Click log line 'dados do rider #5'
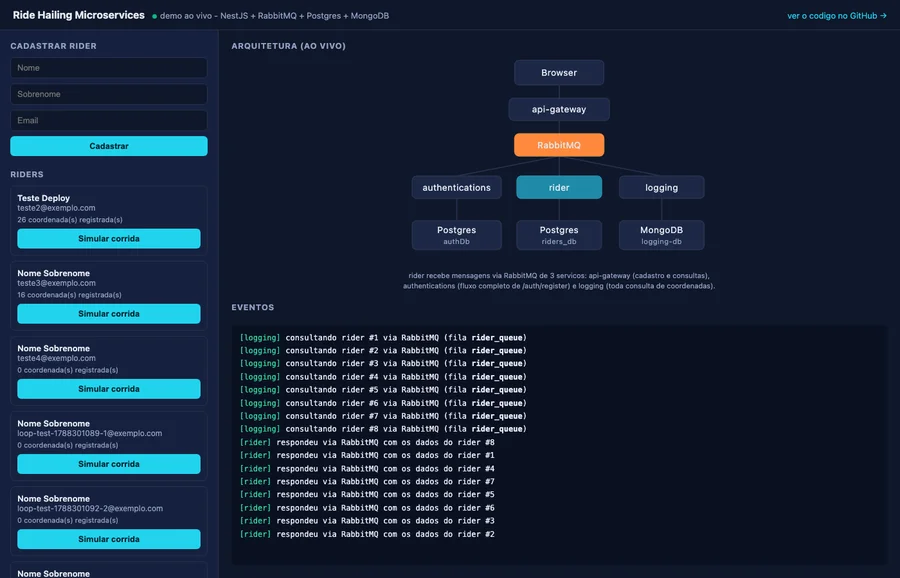The image size is (900, 578). click(367, 494)
